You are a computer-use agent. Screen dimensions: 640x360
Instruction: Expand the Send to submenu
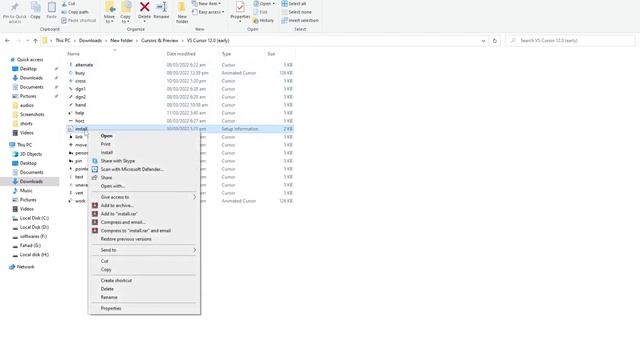(x=144, y=250)
